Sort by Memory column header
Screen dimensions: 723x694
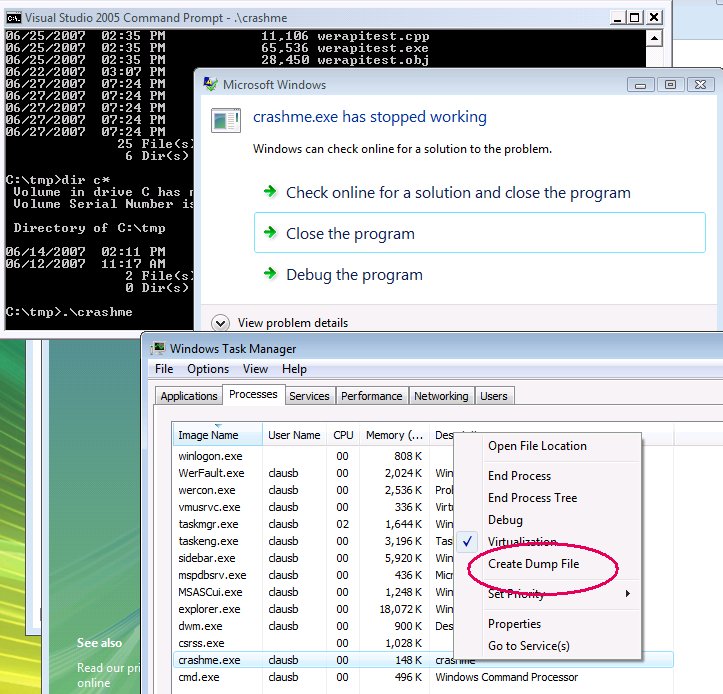[x=394, y=435]
